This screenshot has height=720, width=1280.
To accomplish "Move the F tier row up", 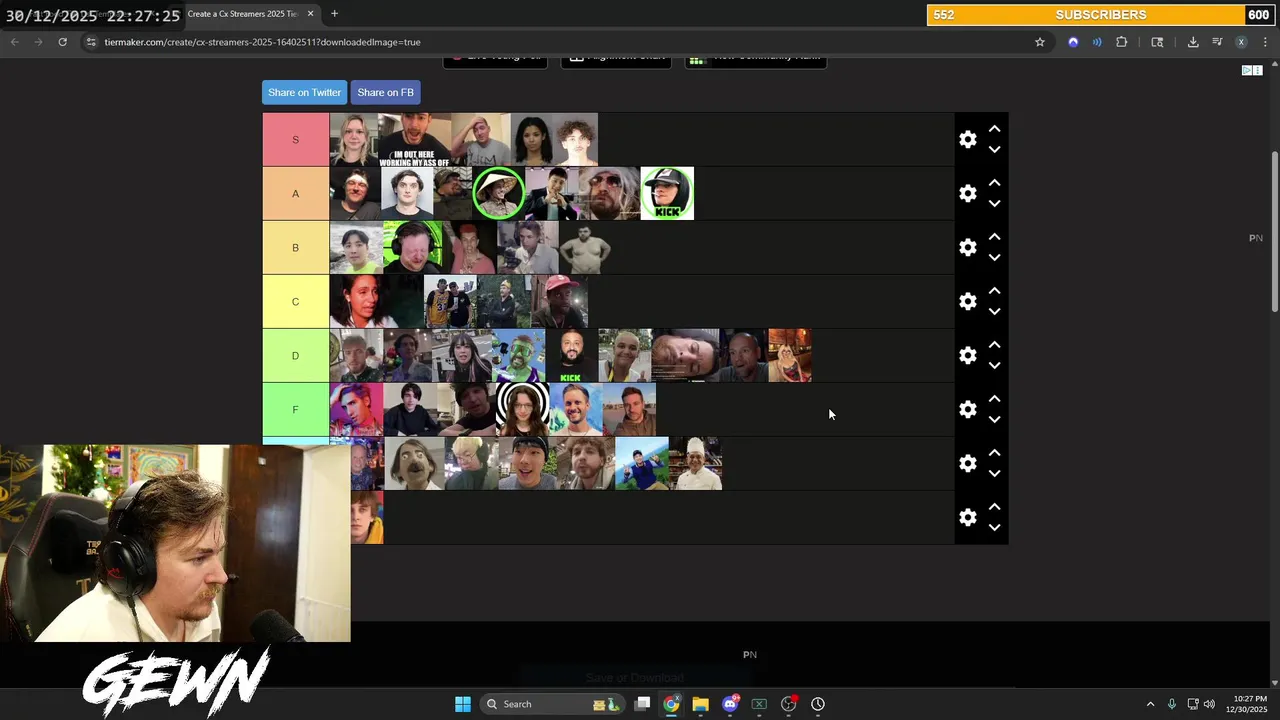I will coord(994,399).
